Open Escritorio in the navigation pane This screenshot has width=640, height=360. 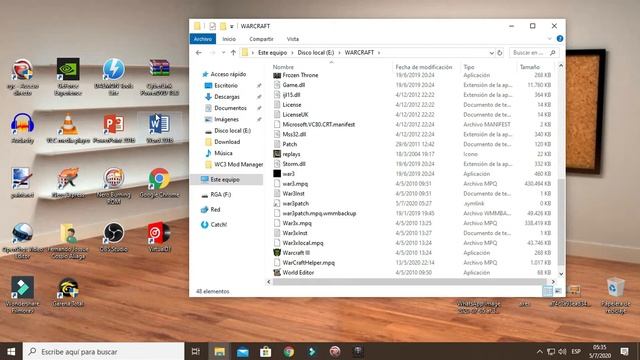[226, 85]
